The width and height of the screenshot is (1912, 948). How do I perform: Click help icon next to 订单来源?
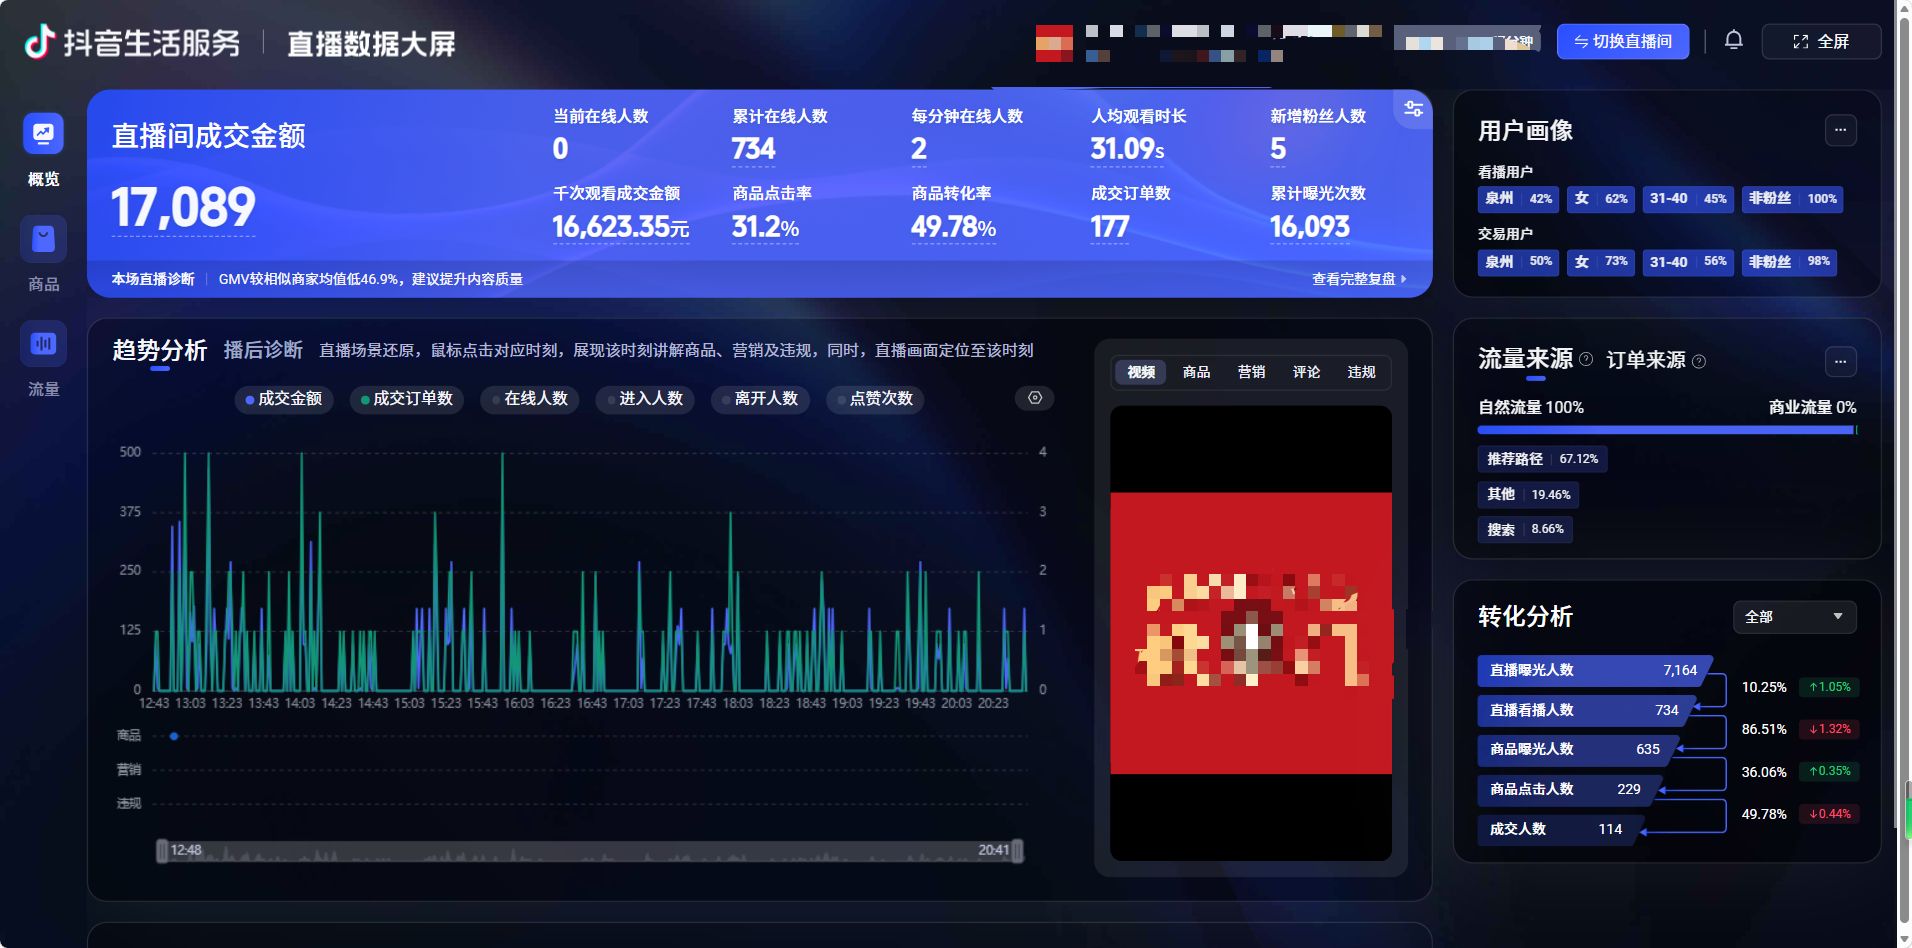(x=1699, y=361)
